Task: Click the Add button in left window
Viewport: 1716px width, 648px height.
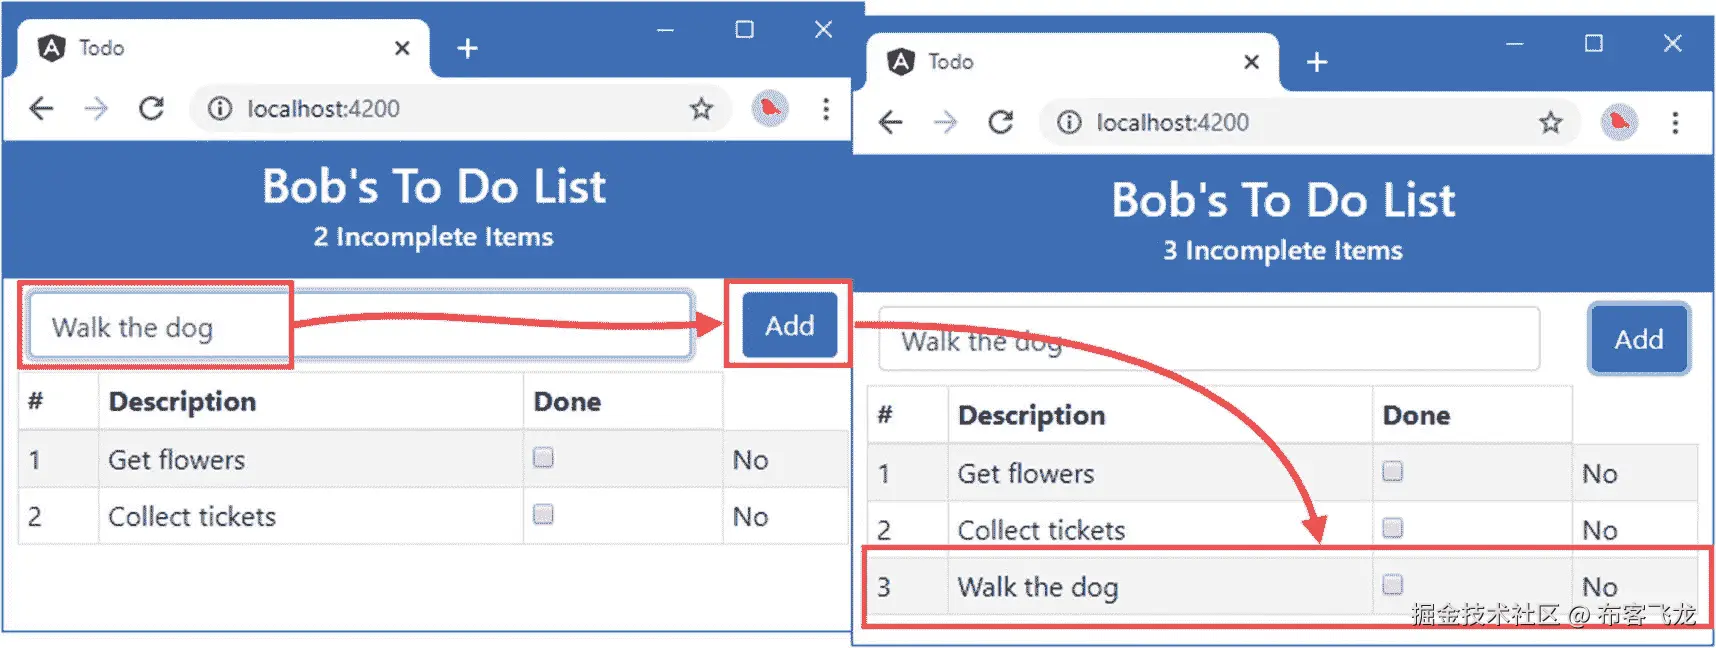Action: [x=790, y=325]
